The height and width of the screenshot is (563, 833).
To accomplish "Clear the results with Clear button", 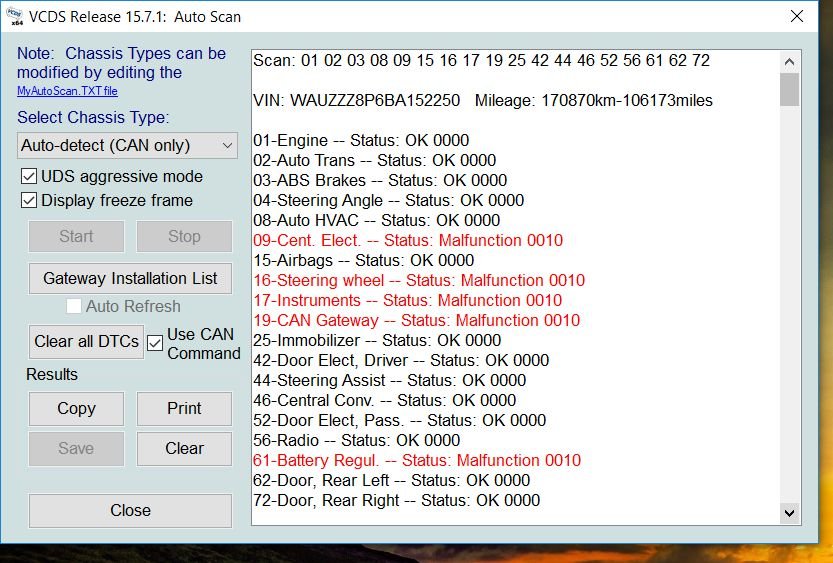I will pyautogui.click(x=184, y=448).
